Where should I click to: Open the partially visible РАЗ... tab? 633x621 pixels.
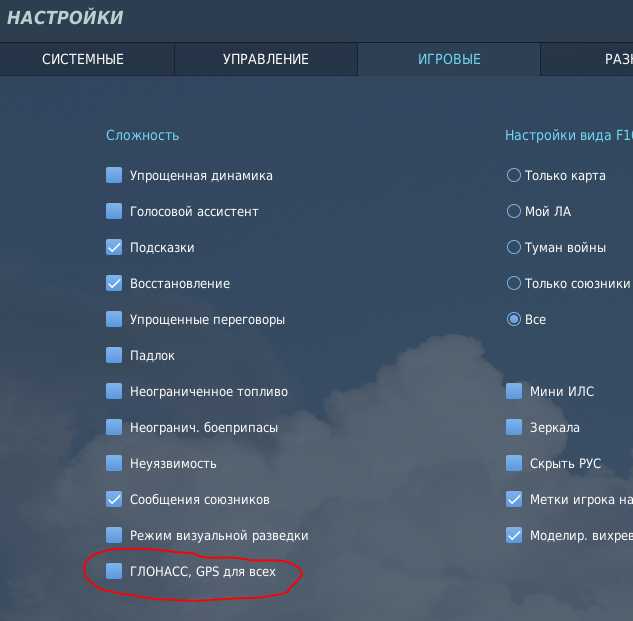(x=587, y=59)
